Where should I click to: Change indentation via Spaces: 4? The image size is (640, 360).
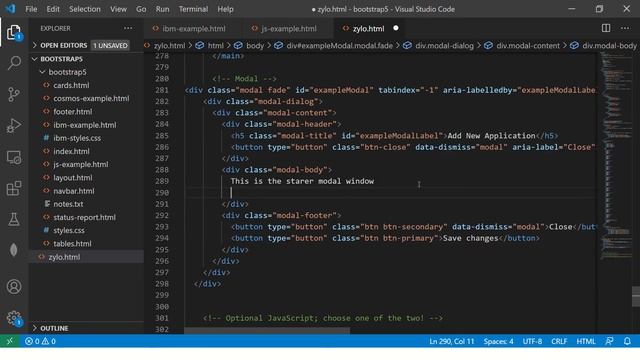pyautogui.click(x=498, y=341)
